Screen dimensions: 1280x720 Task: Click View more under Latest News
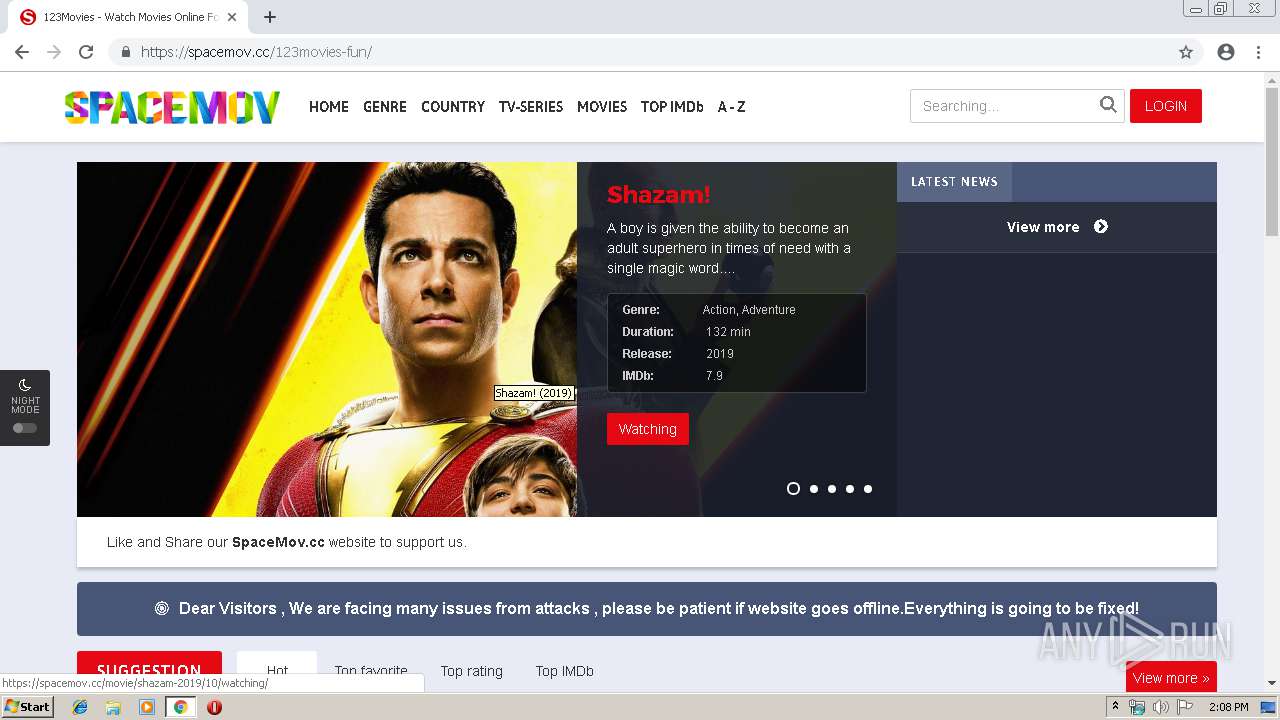(1043, 227)
